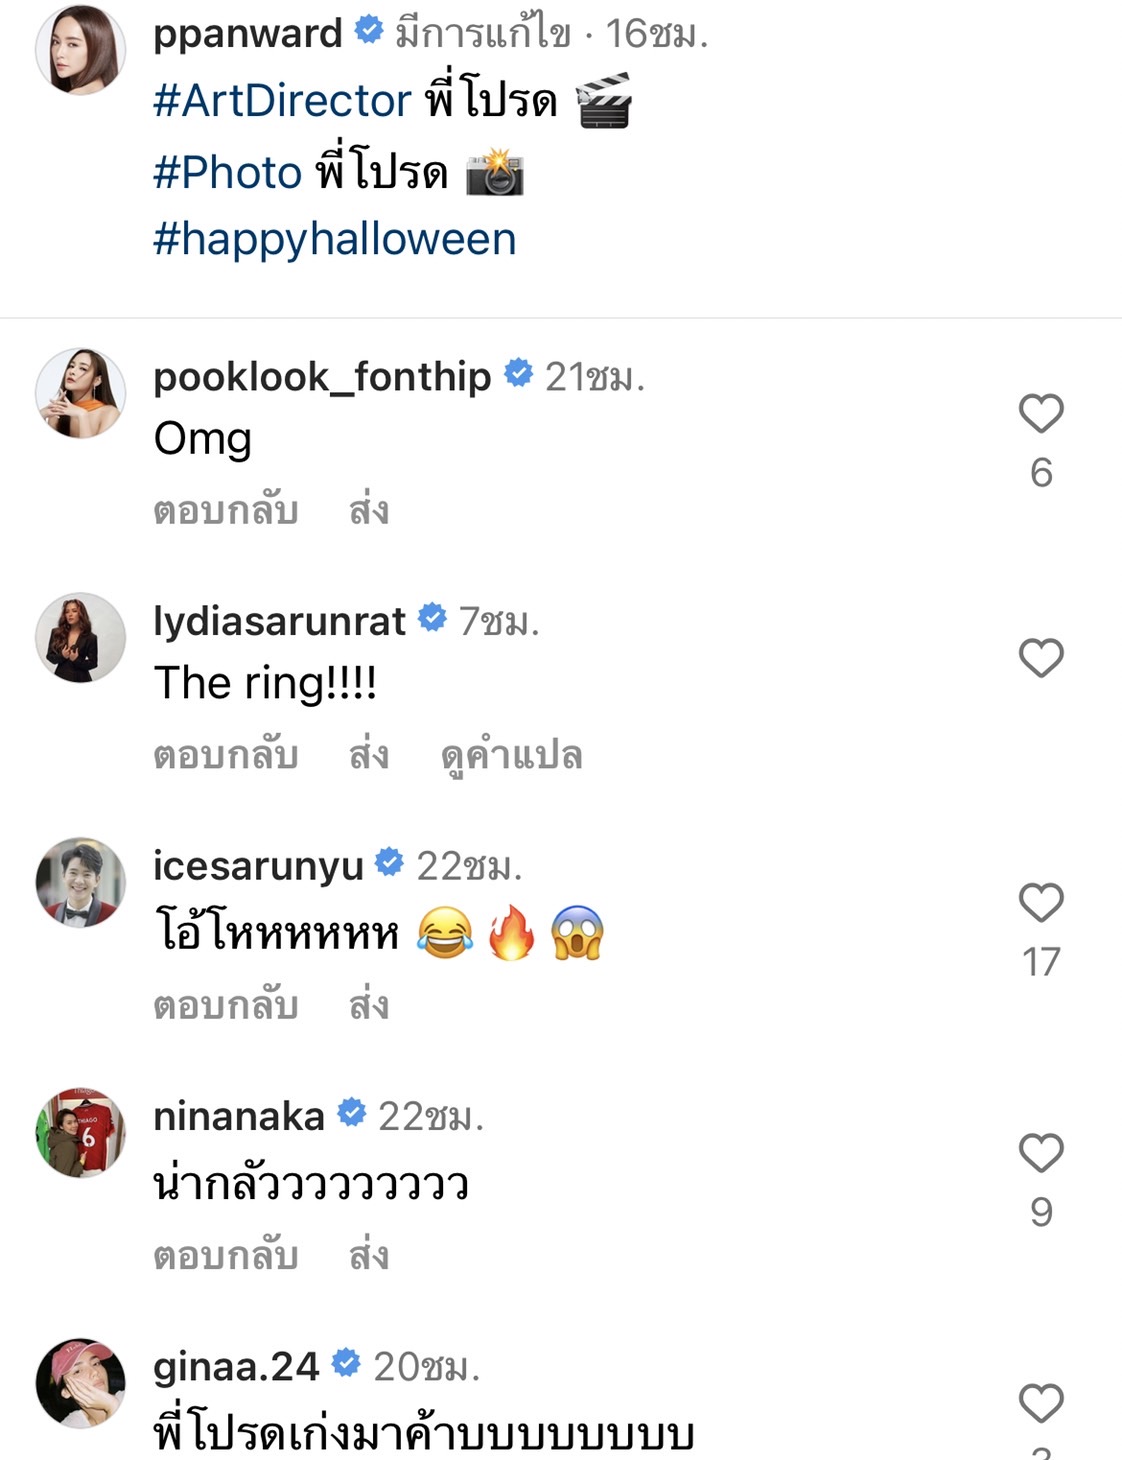Tap heart icon on ginaa.24's comment
Image resolution: width=1122 pixels, height=1460 pixels.
point(1040,1403)
